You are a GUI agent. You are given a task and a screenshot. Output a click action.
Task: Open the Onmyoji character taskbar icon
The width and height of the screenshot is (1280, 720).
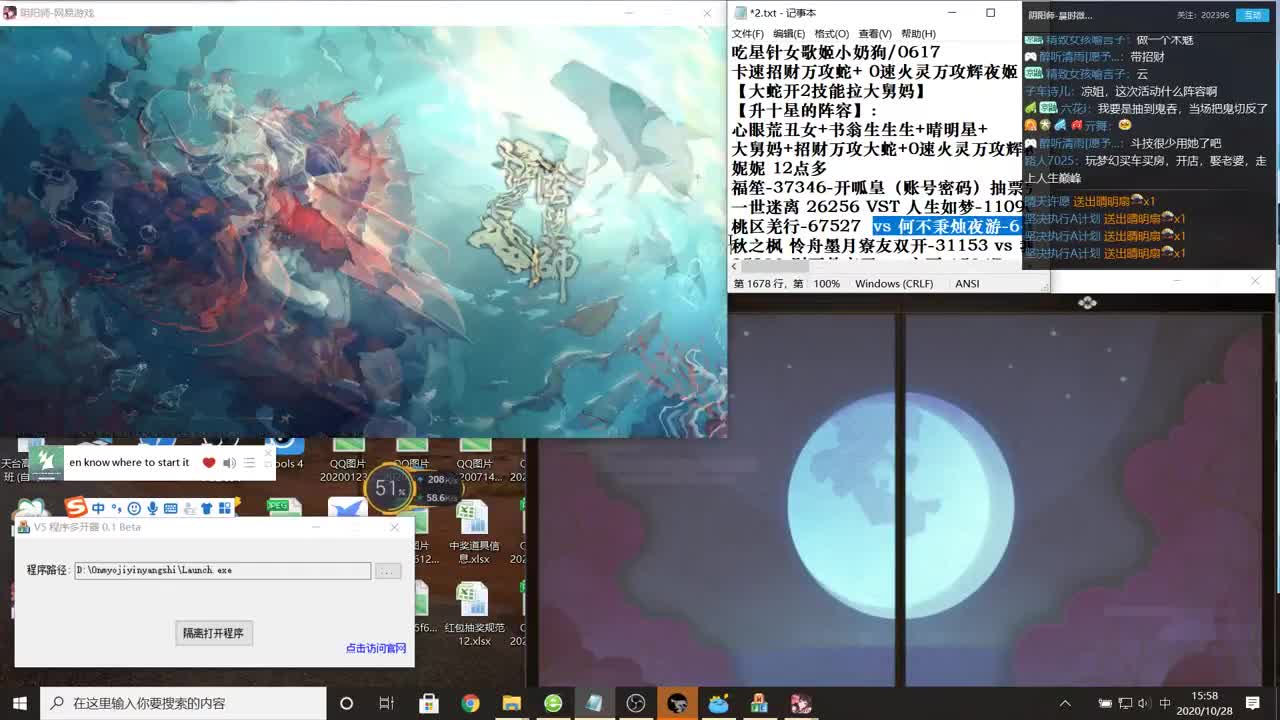click(x=801, y=703)
